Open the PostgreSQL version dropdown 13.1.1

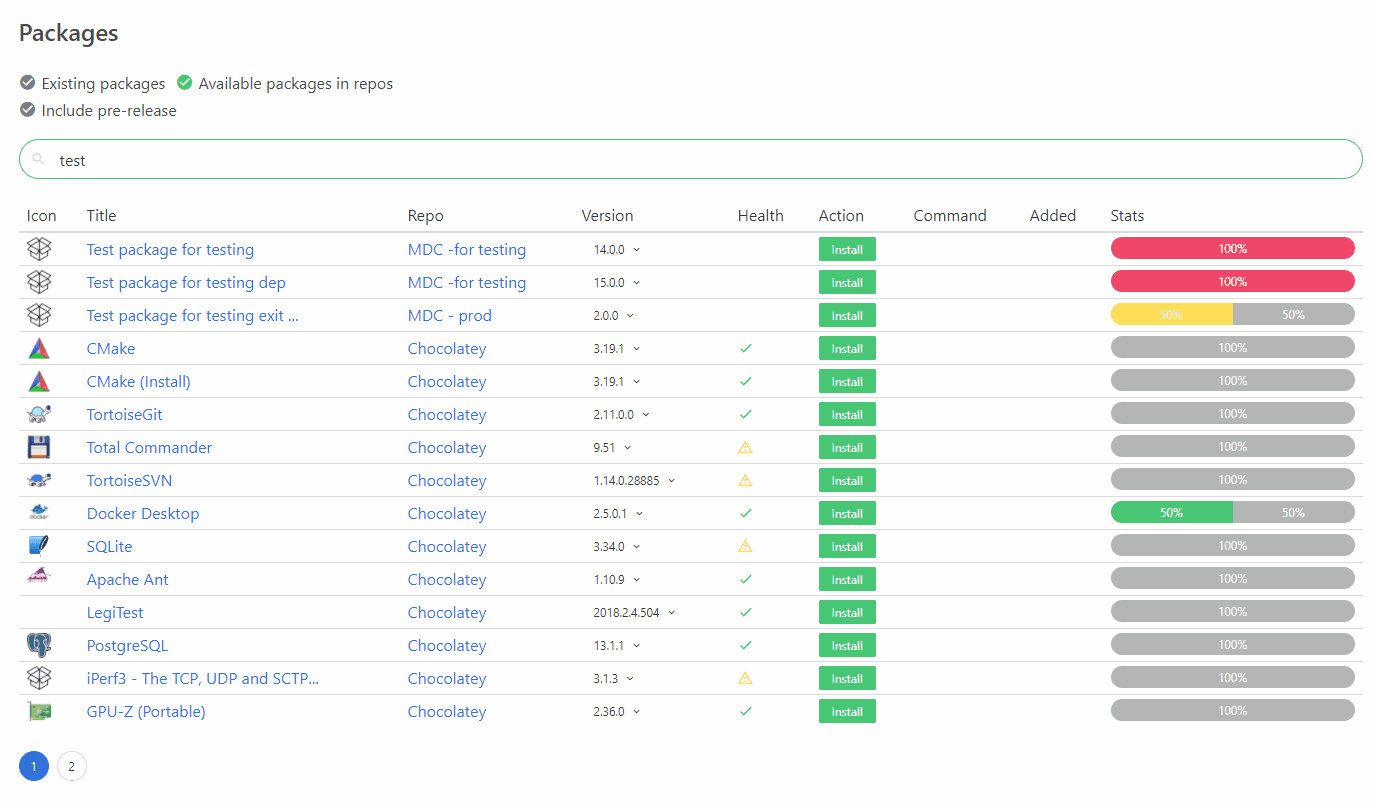click(x=617, y=645)
